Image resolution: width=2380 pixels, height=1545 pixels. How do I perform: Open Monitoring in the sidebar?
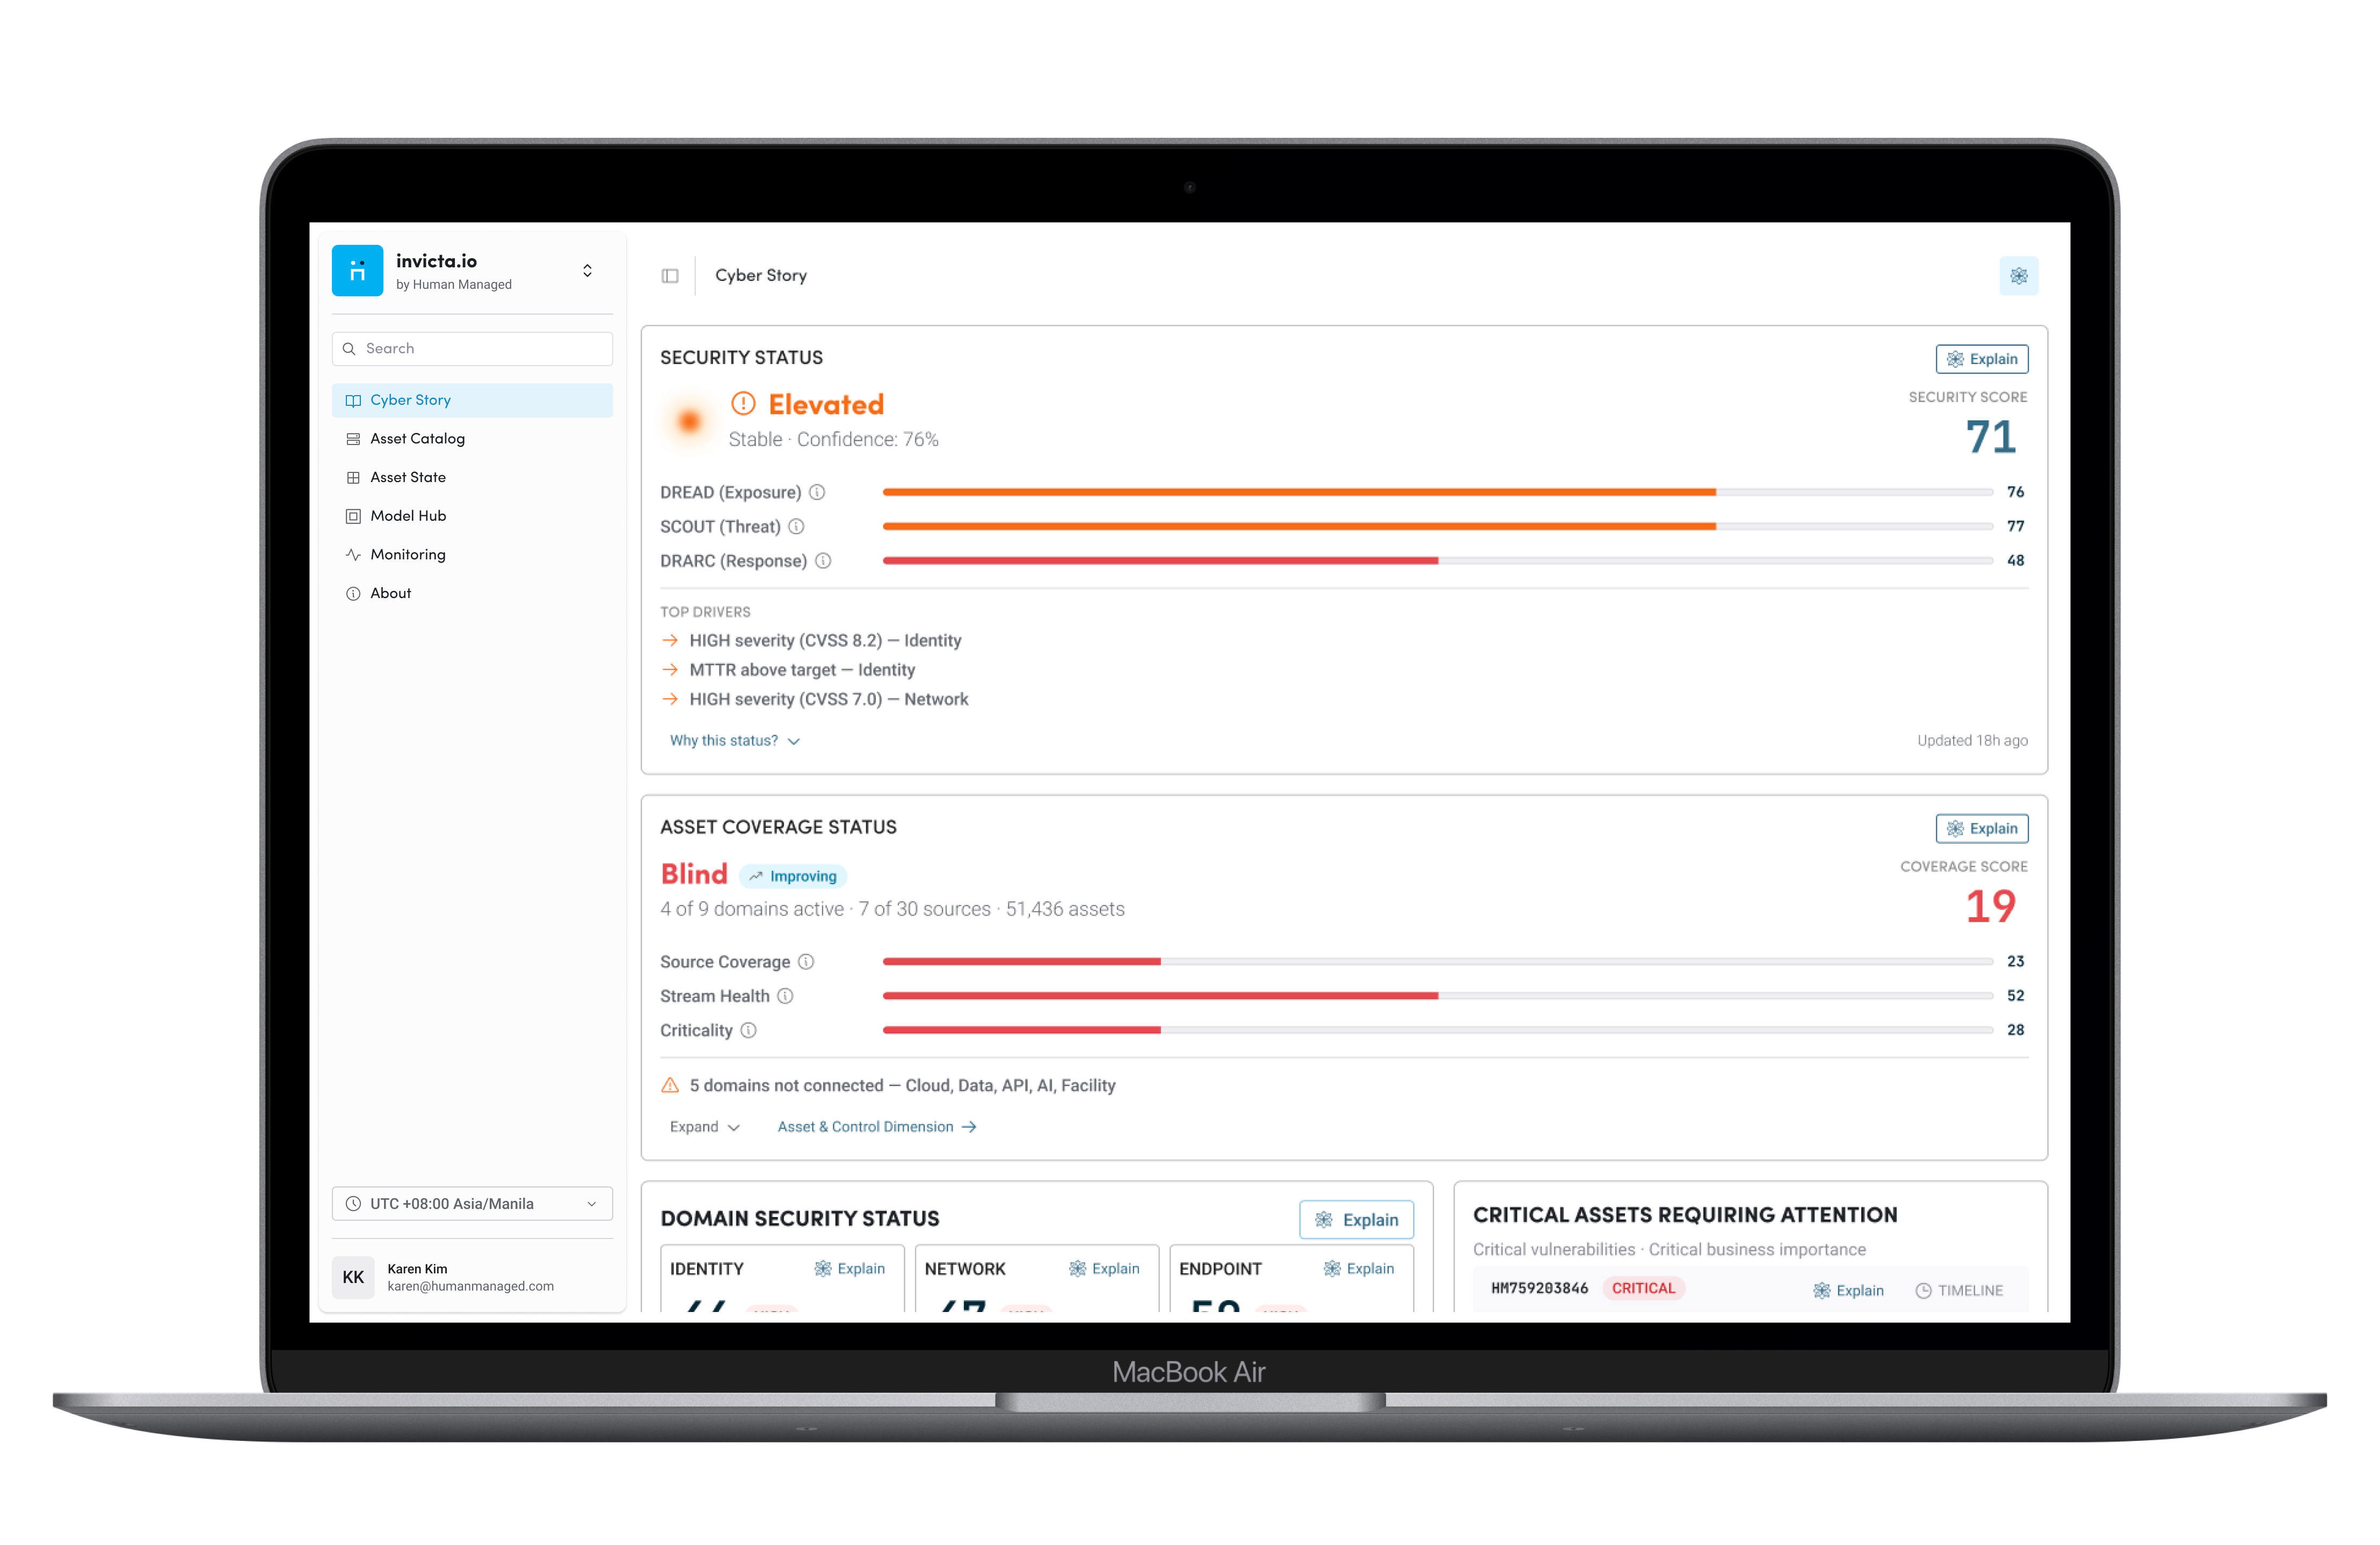472,555
